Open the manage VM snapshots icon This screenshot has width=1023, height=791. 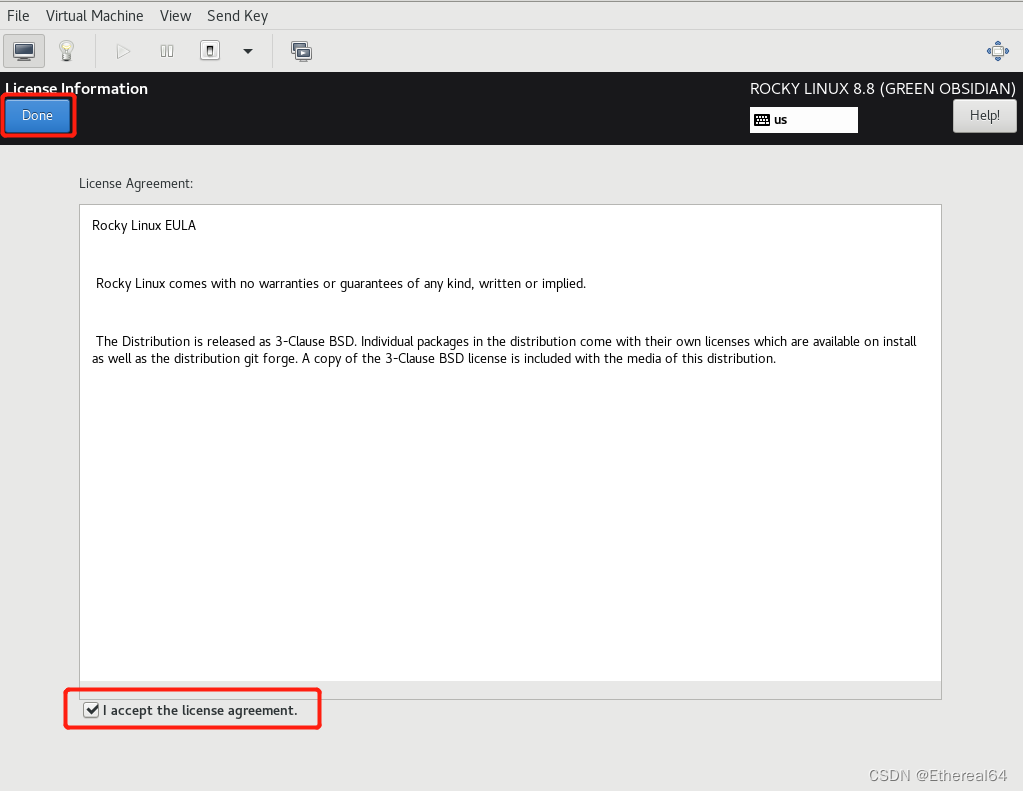point(301,51)
